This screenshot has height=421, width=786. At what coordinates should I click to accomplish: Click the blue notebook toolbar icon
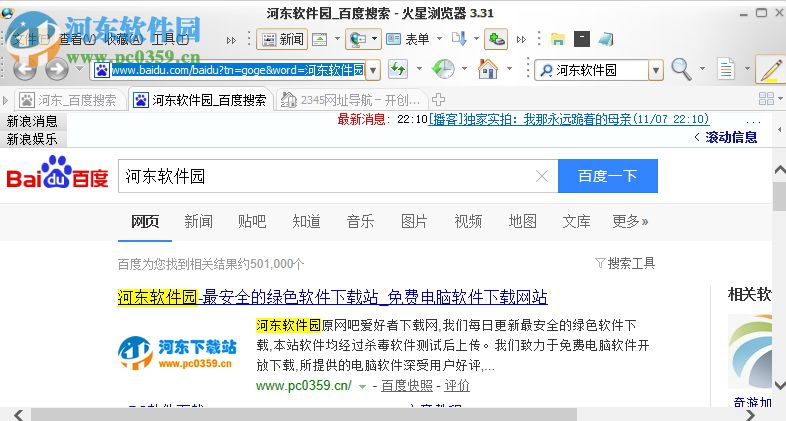[x=606, y=39]
